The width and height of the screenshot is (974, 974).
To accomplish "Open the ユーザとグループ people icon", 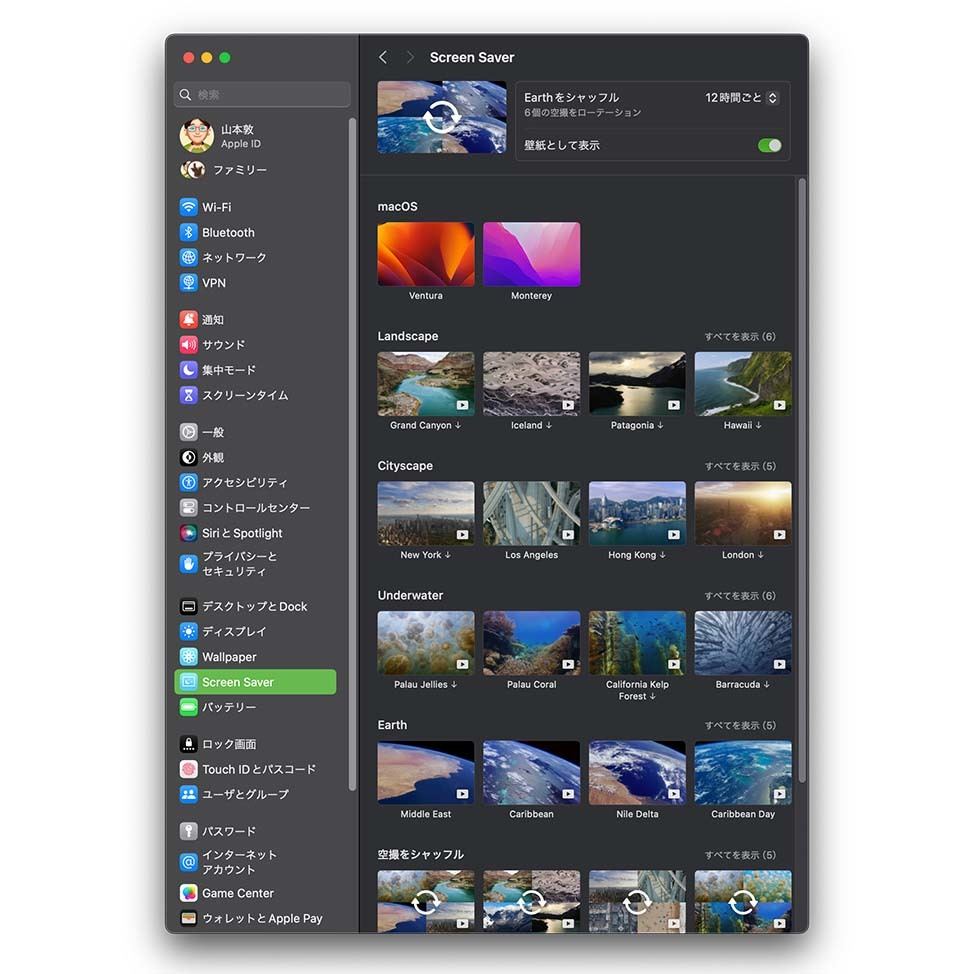I will point(188,794).
